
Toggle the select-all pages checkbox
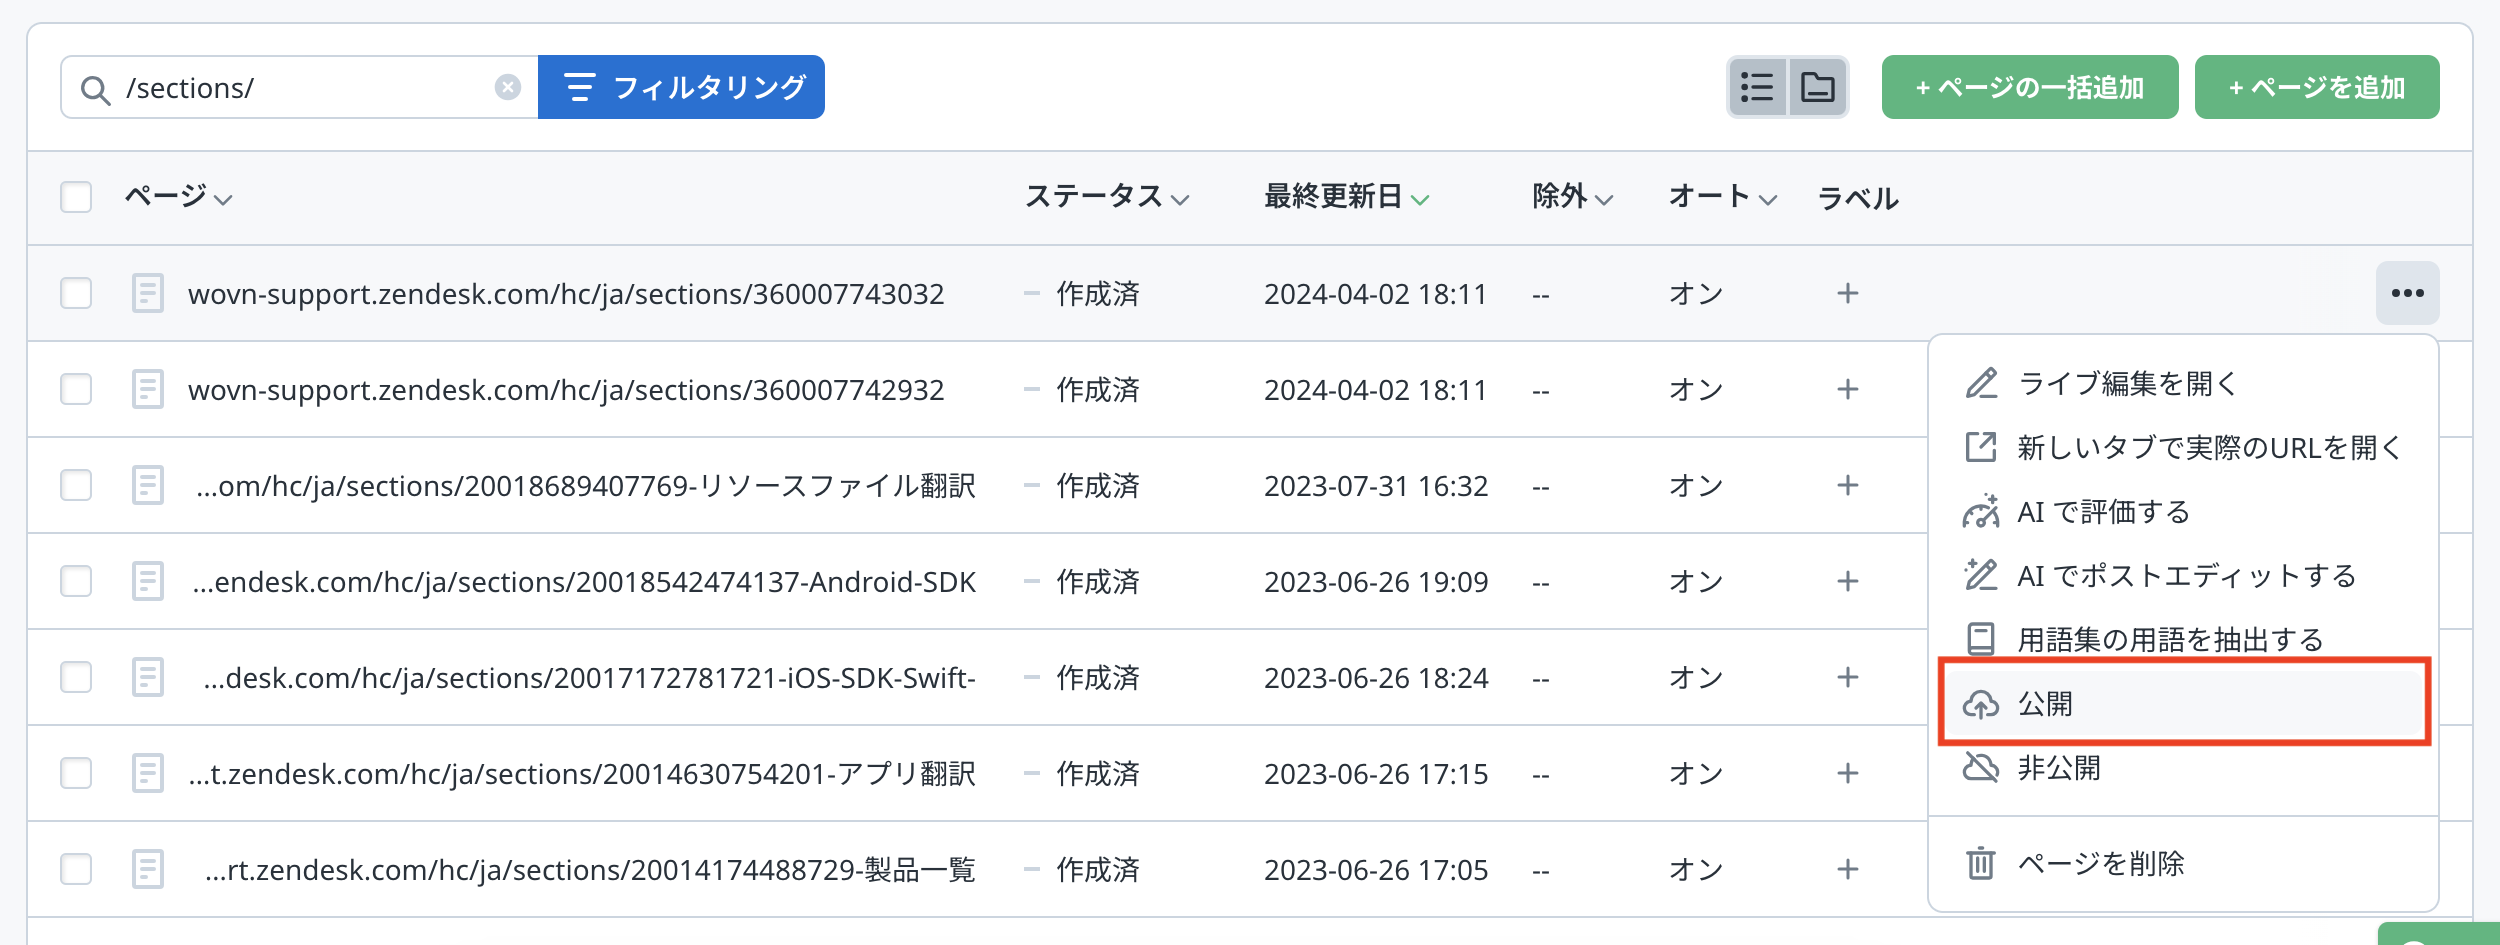tap(76, 197)
